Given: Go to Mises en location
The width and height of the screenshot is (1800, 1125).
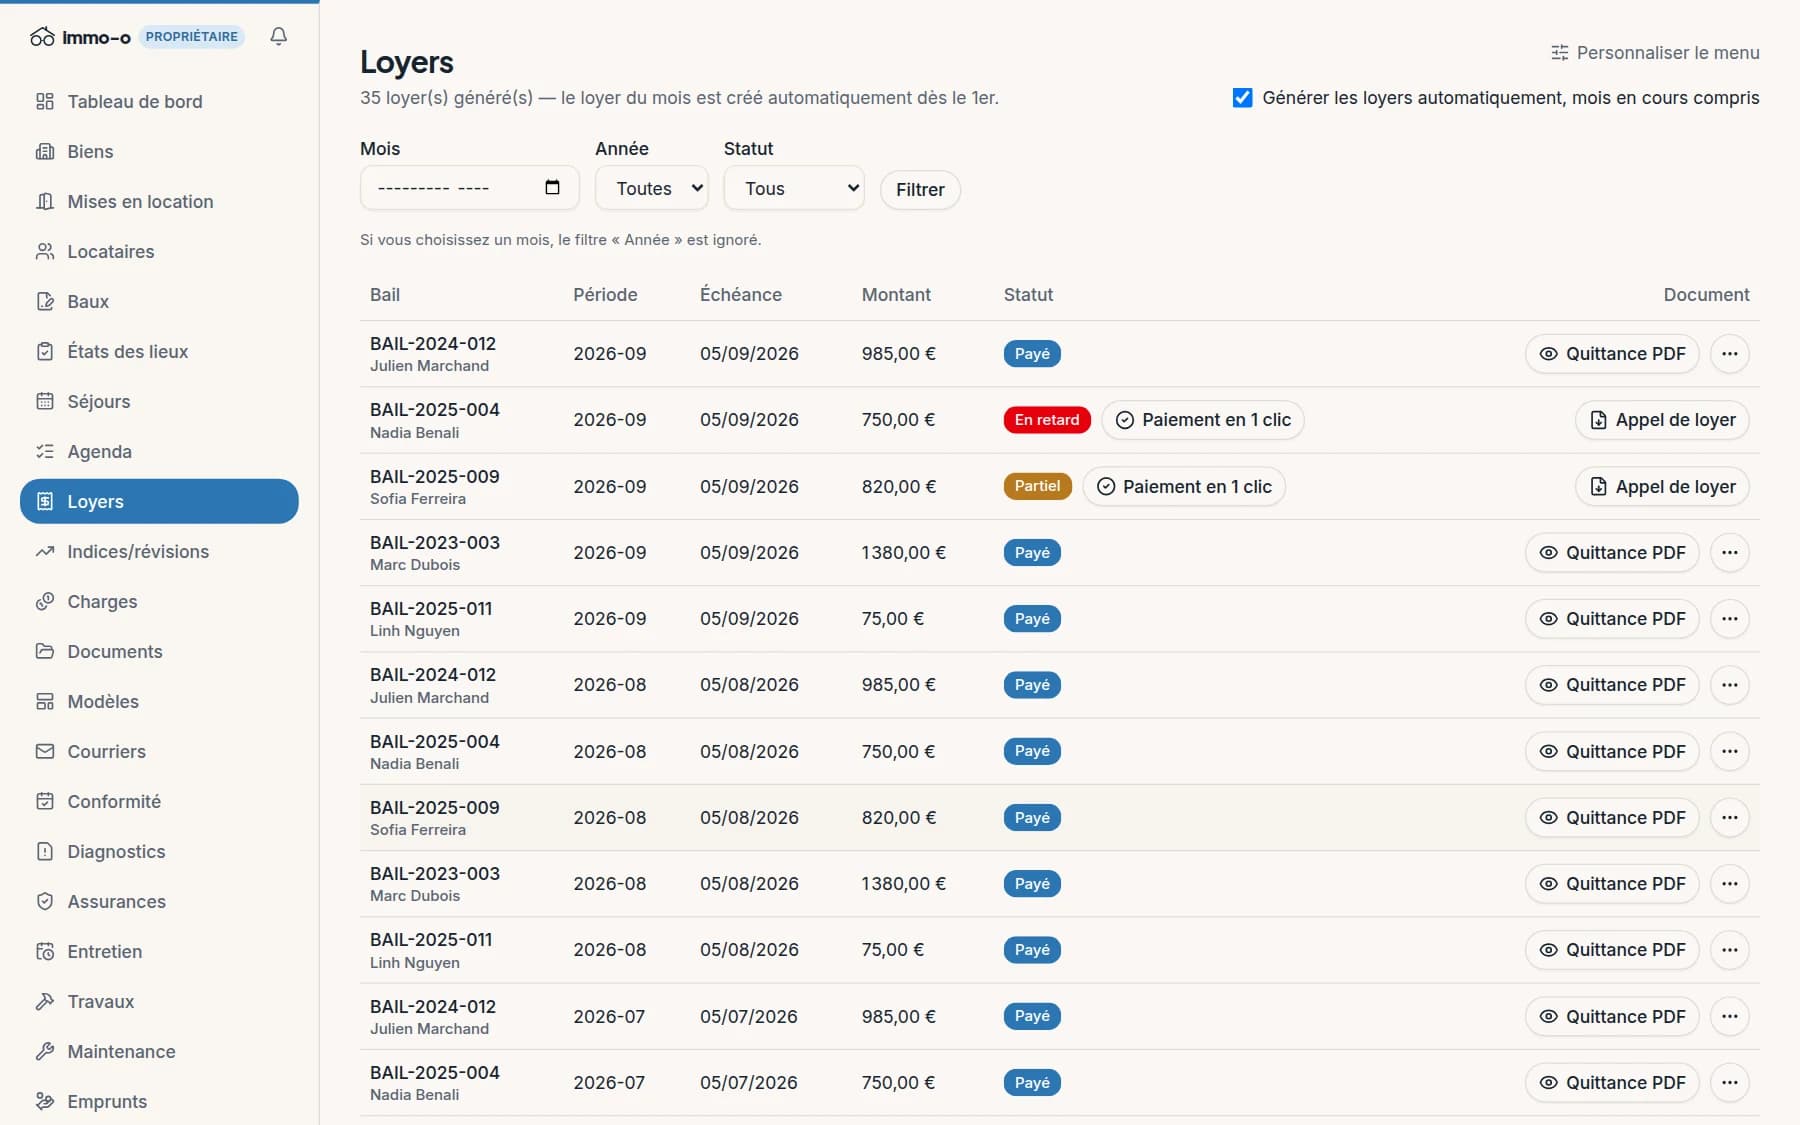Looking at the screenshot, I should [x=159, y=201].
